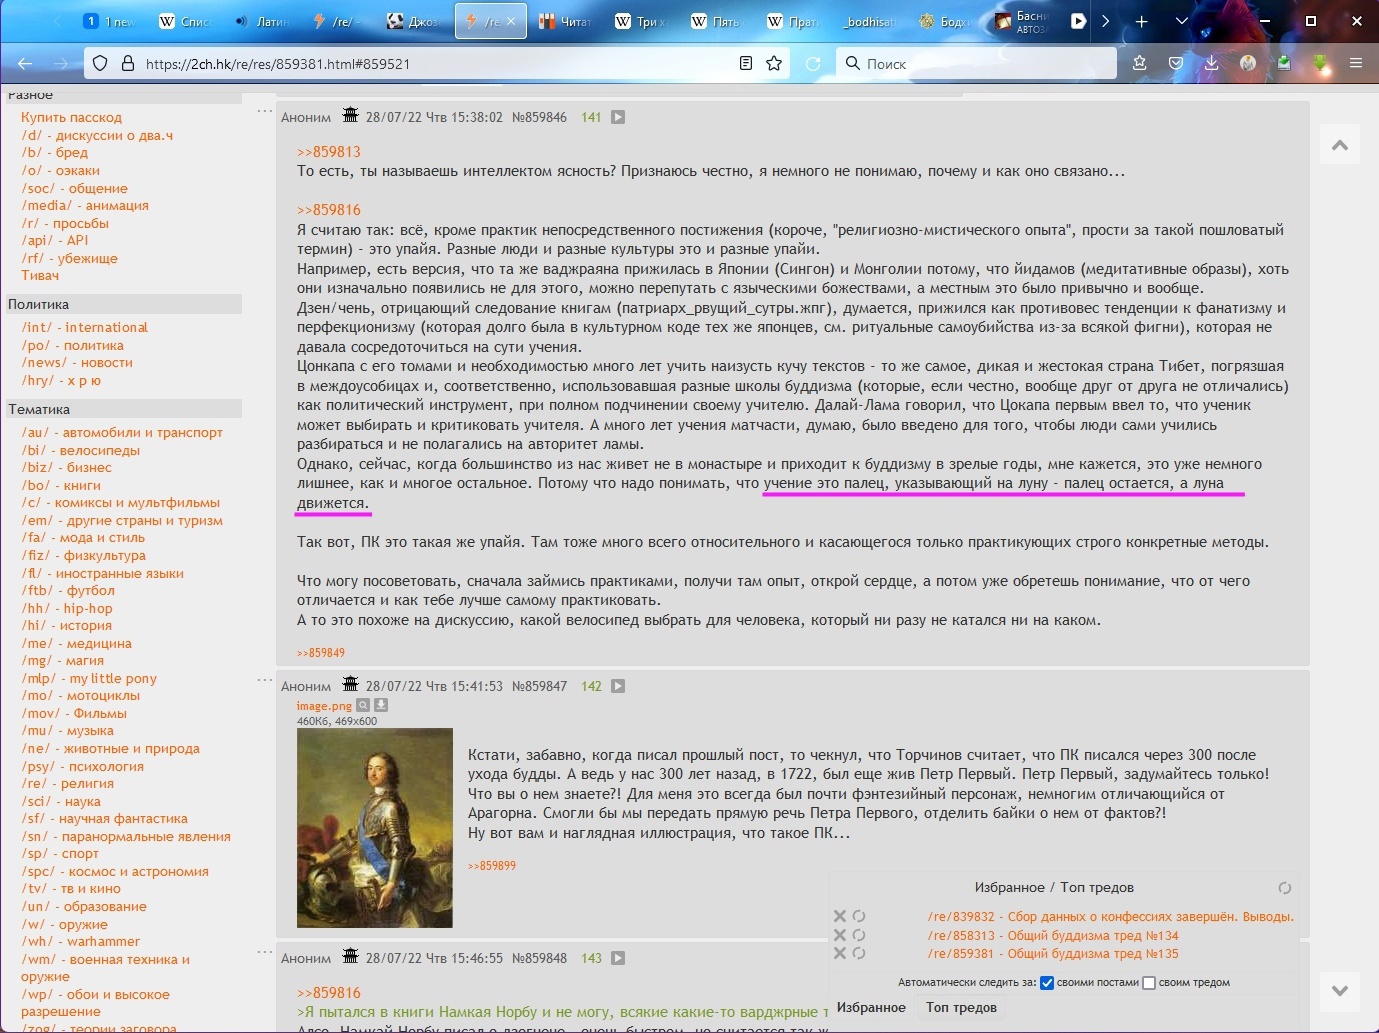
Task: Follow reply link >>859849
Action: pos(321,653)
